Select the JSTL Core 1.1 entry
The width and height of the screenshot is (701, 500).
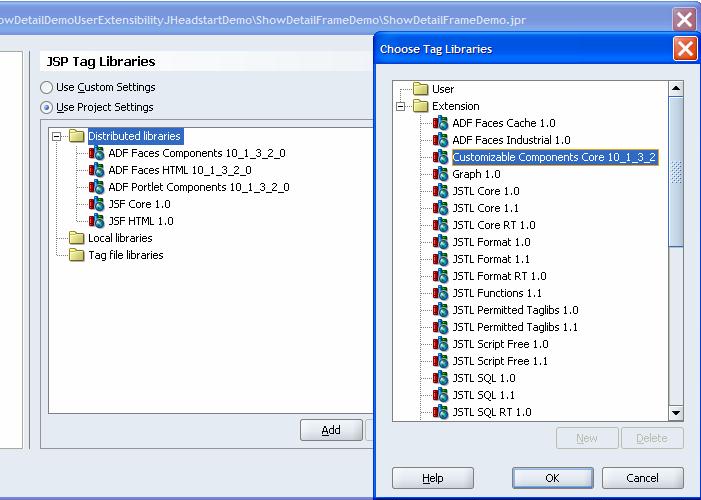click(486, 208)
